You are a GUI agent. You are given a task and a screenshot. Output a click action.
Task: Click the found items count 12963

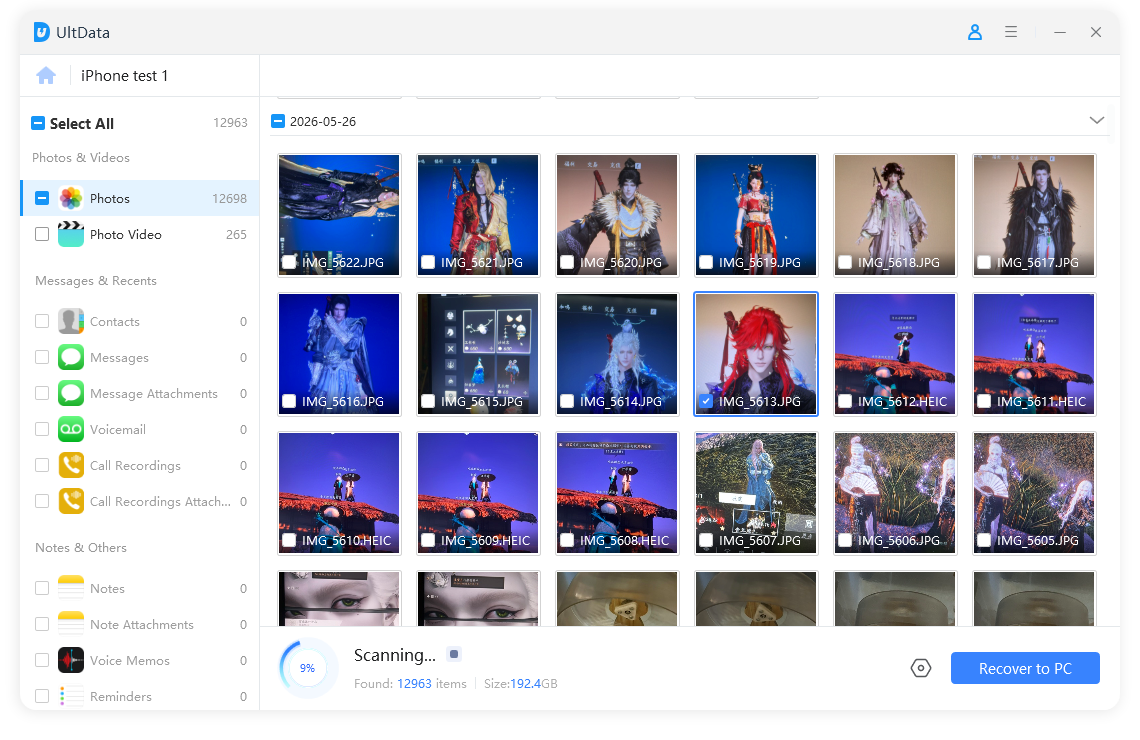point(414,683)
